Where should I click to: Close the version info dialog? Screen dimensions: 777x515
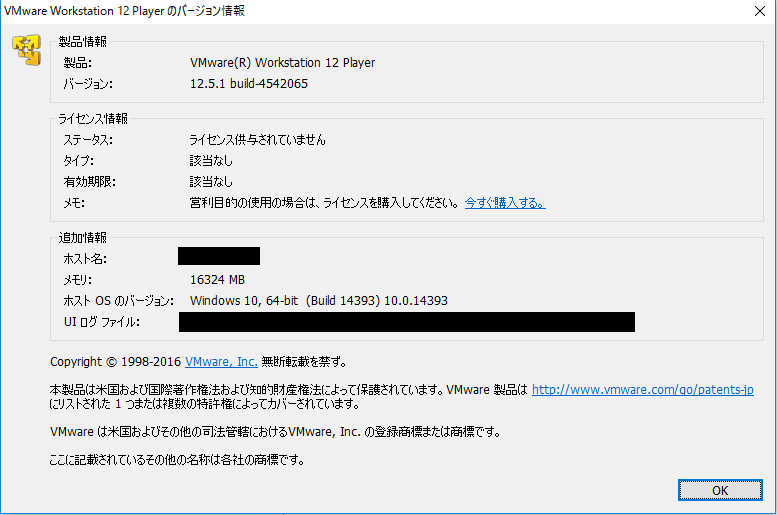760,11
